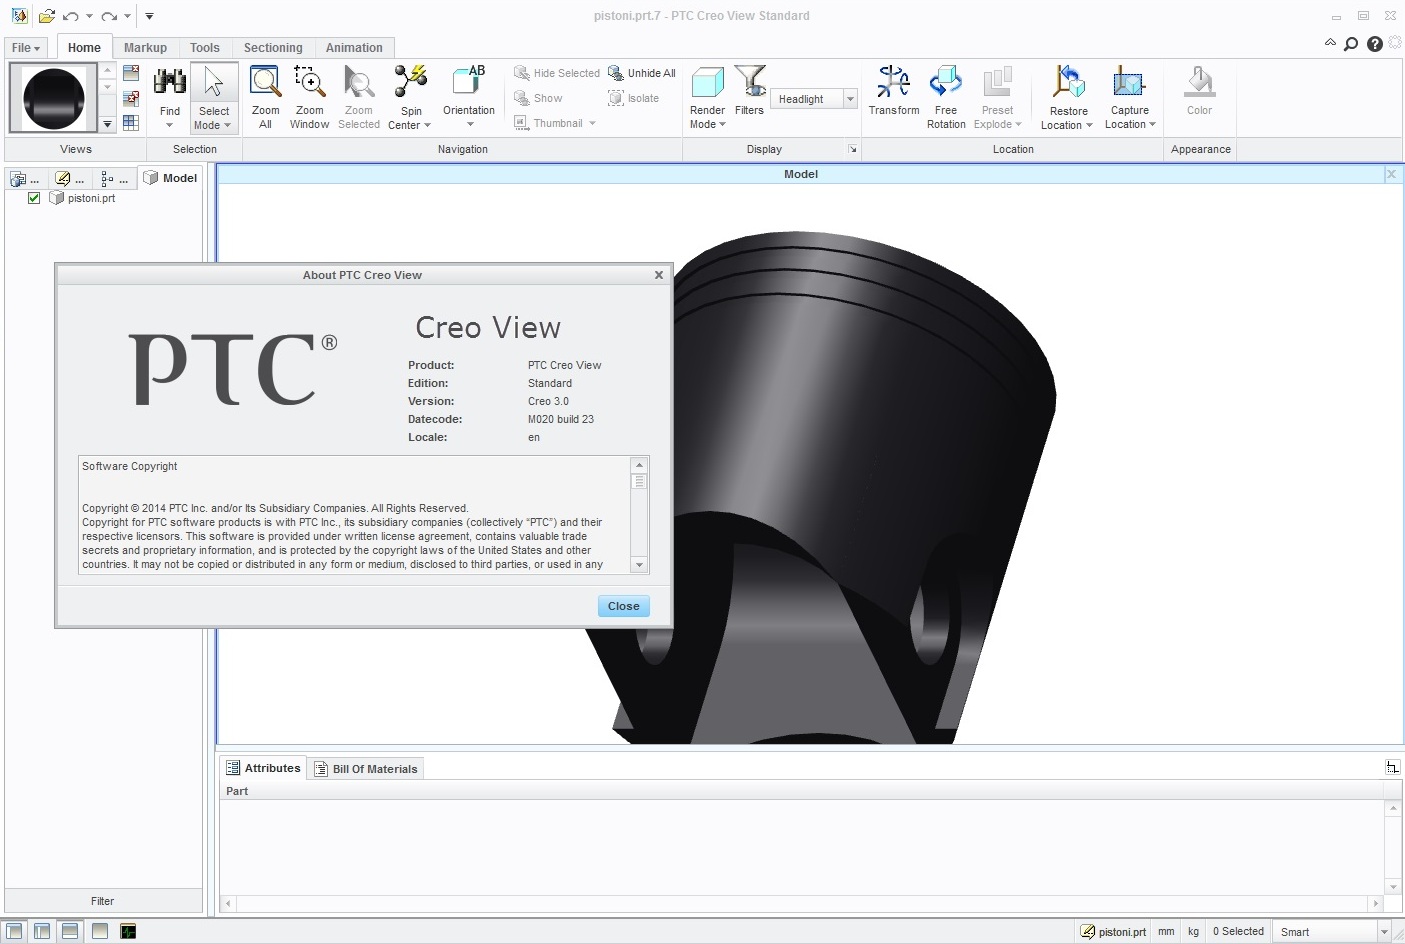Select pistoni.prt in the model tree
1405x944 pixels.
click(x=91, y=198)
